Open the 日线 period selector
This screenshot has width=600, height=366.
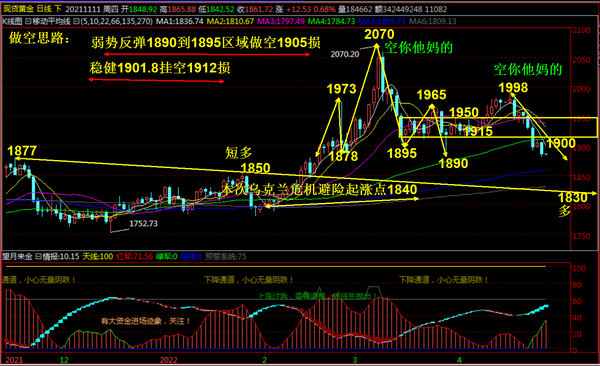pyautogui.click(x=44, y=9)
